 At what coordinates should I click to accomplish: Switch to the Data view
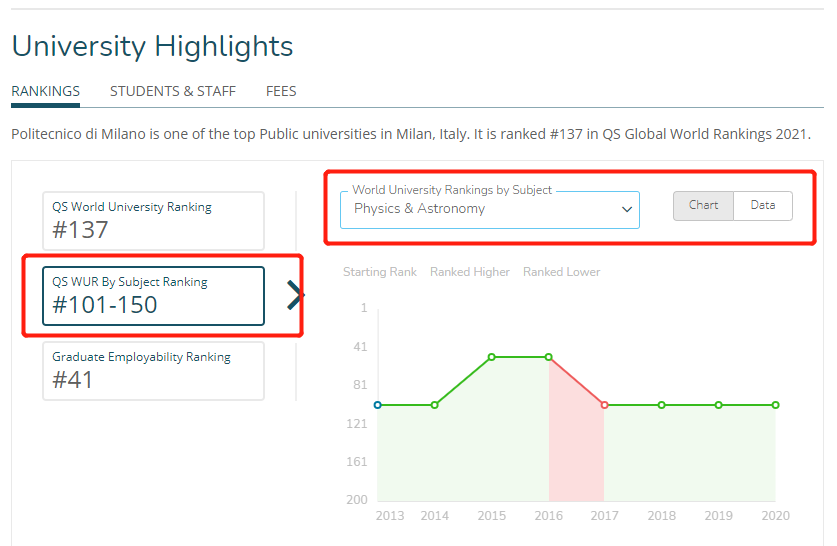coord(763,205)
